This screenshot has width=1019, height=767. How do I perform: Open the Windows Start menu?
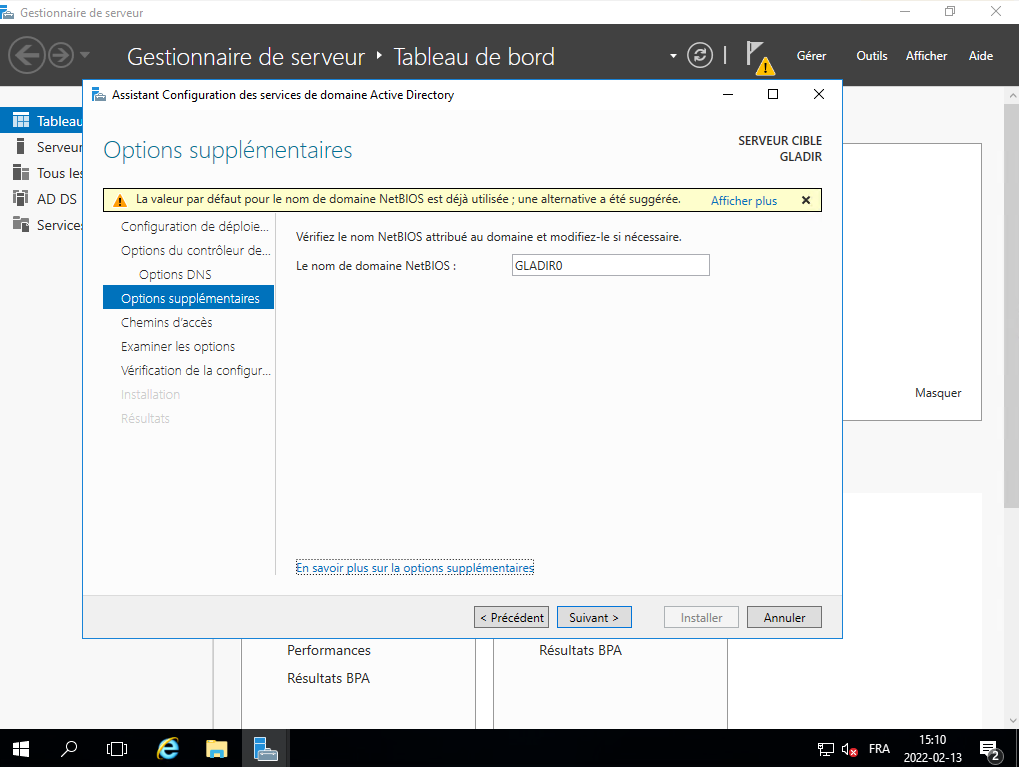point(20,748)
